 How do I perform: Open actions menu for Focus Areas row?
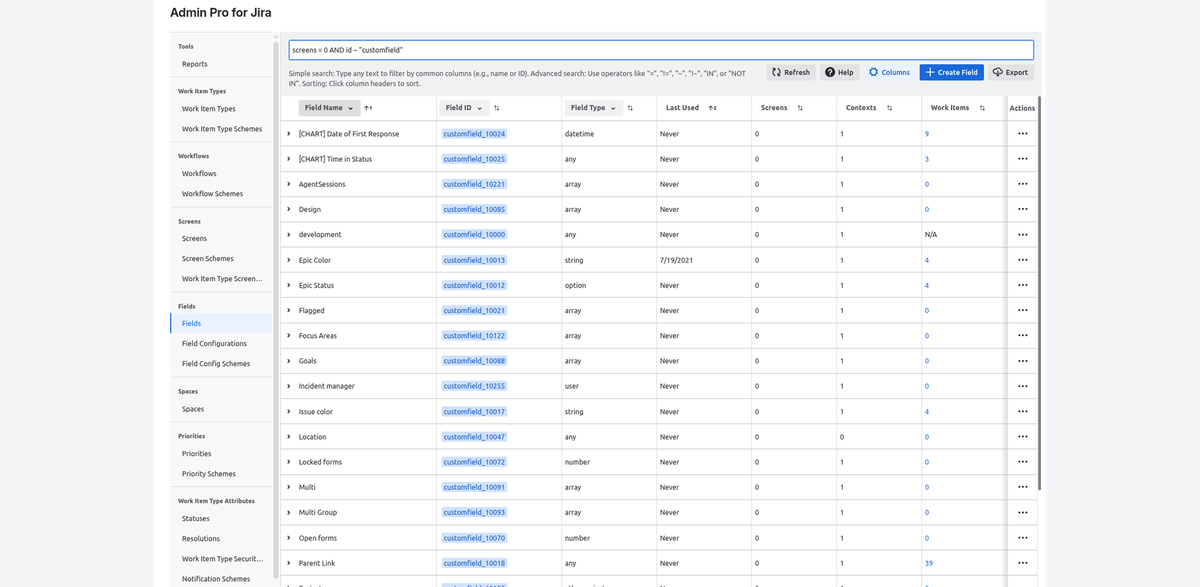1022,336
